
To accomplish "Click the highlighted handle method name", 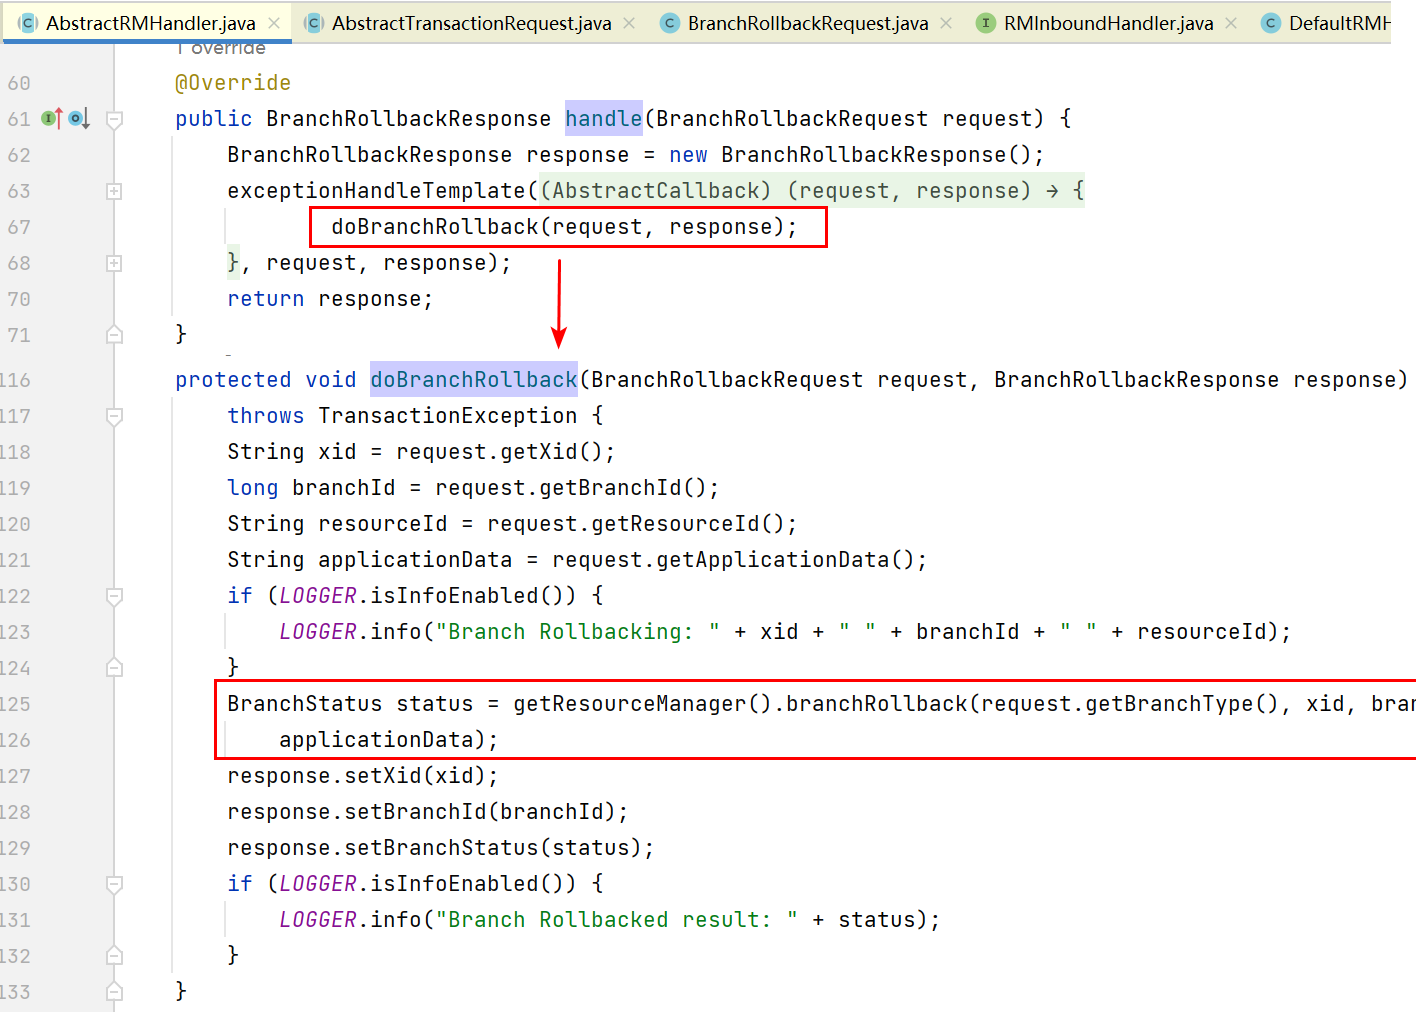I will (604, 119).
